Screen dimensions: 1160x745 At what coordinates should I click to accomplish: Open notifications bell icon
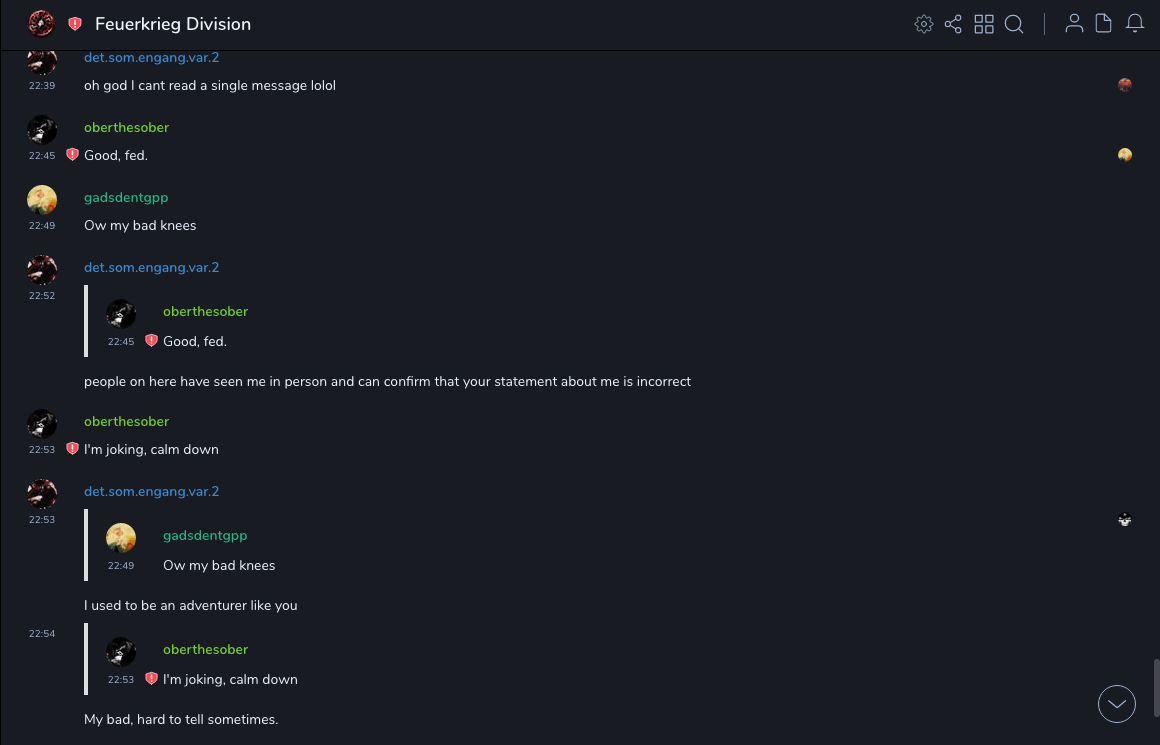[1135, 24]
